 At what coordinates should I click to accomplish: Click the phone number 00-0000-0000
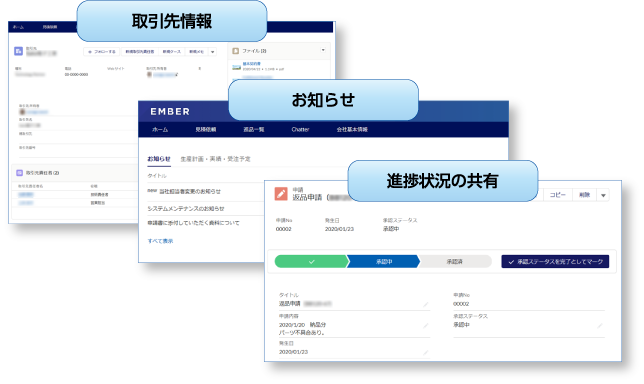tap(76, 75)
